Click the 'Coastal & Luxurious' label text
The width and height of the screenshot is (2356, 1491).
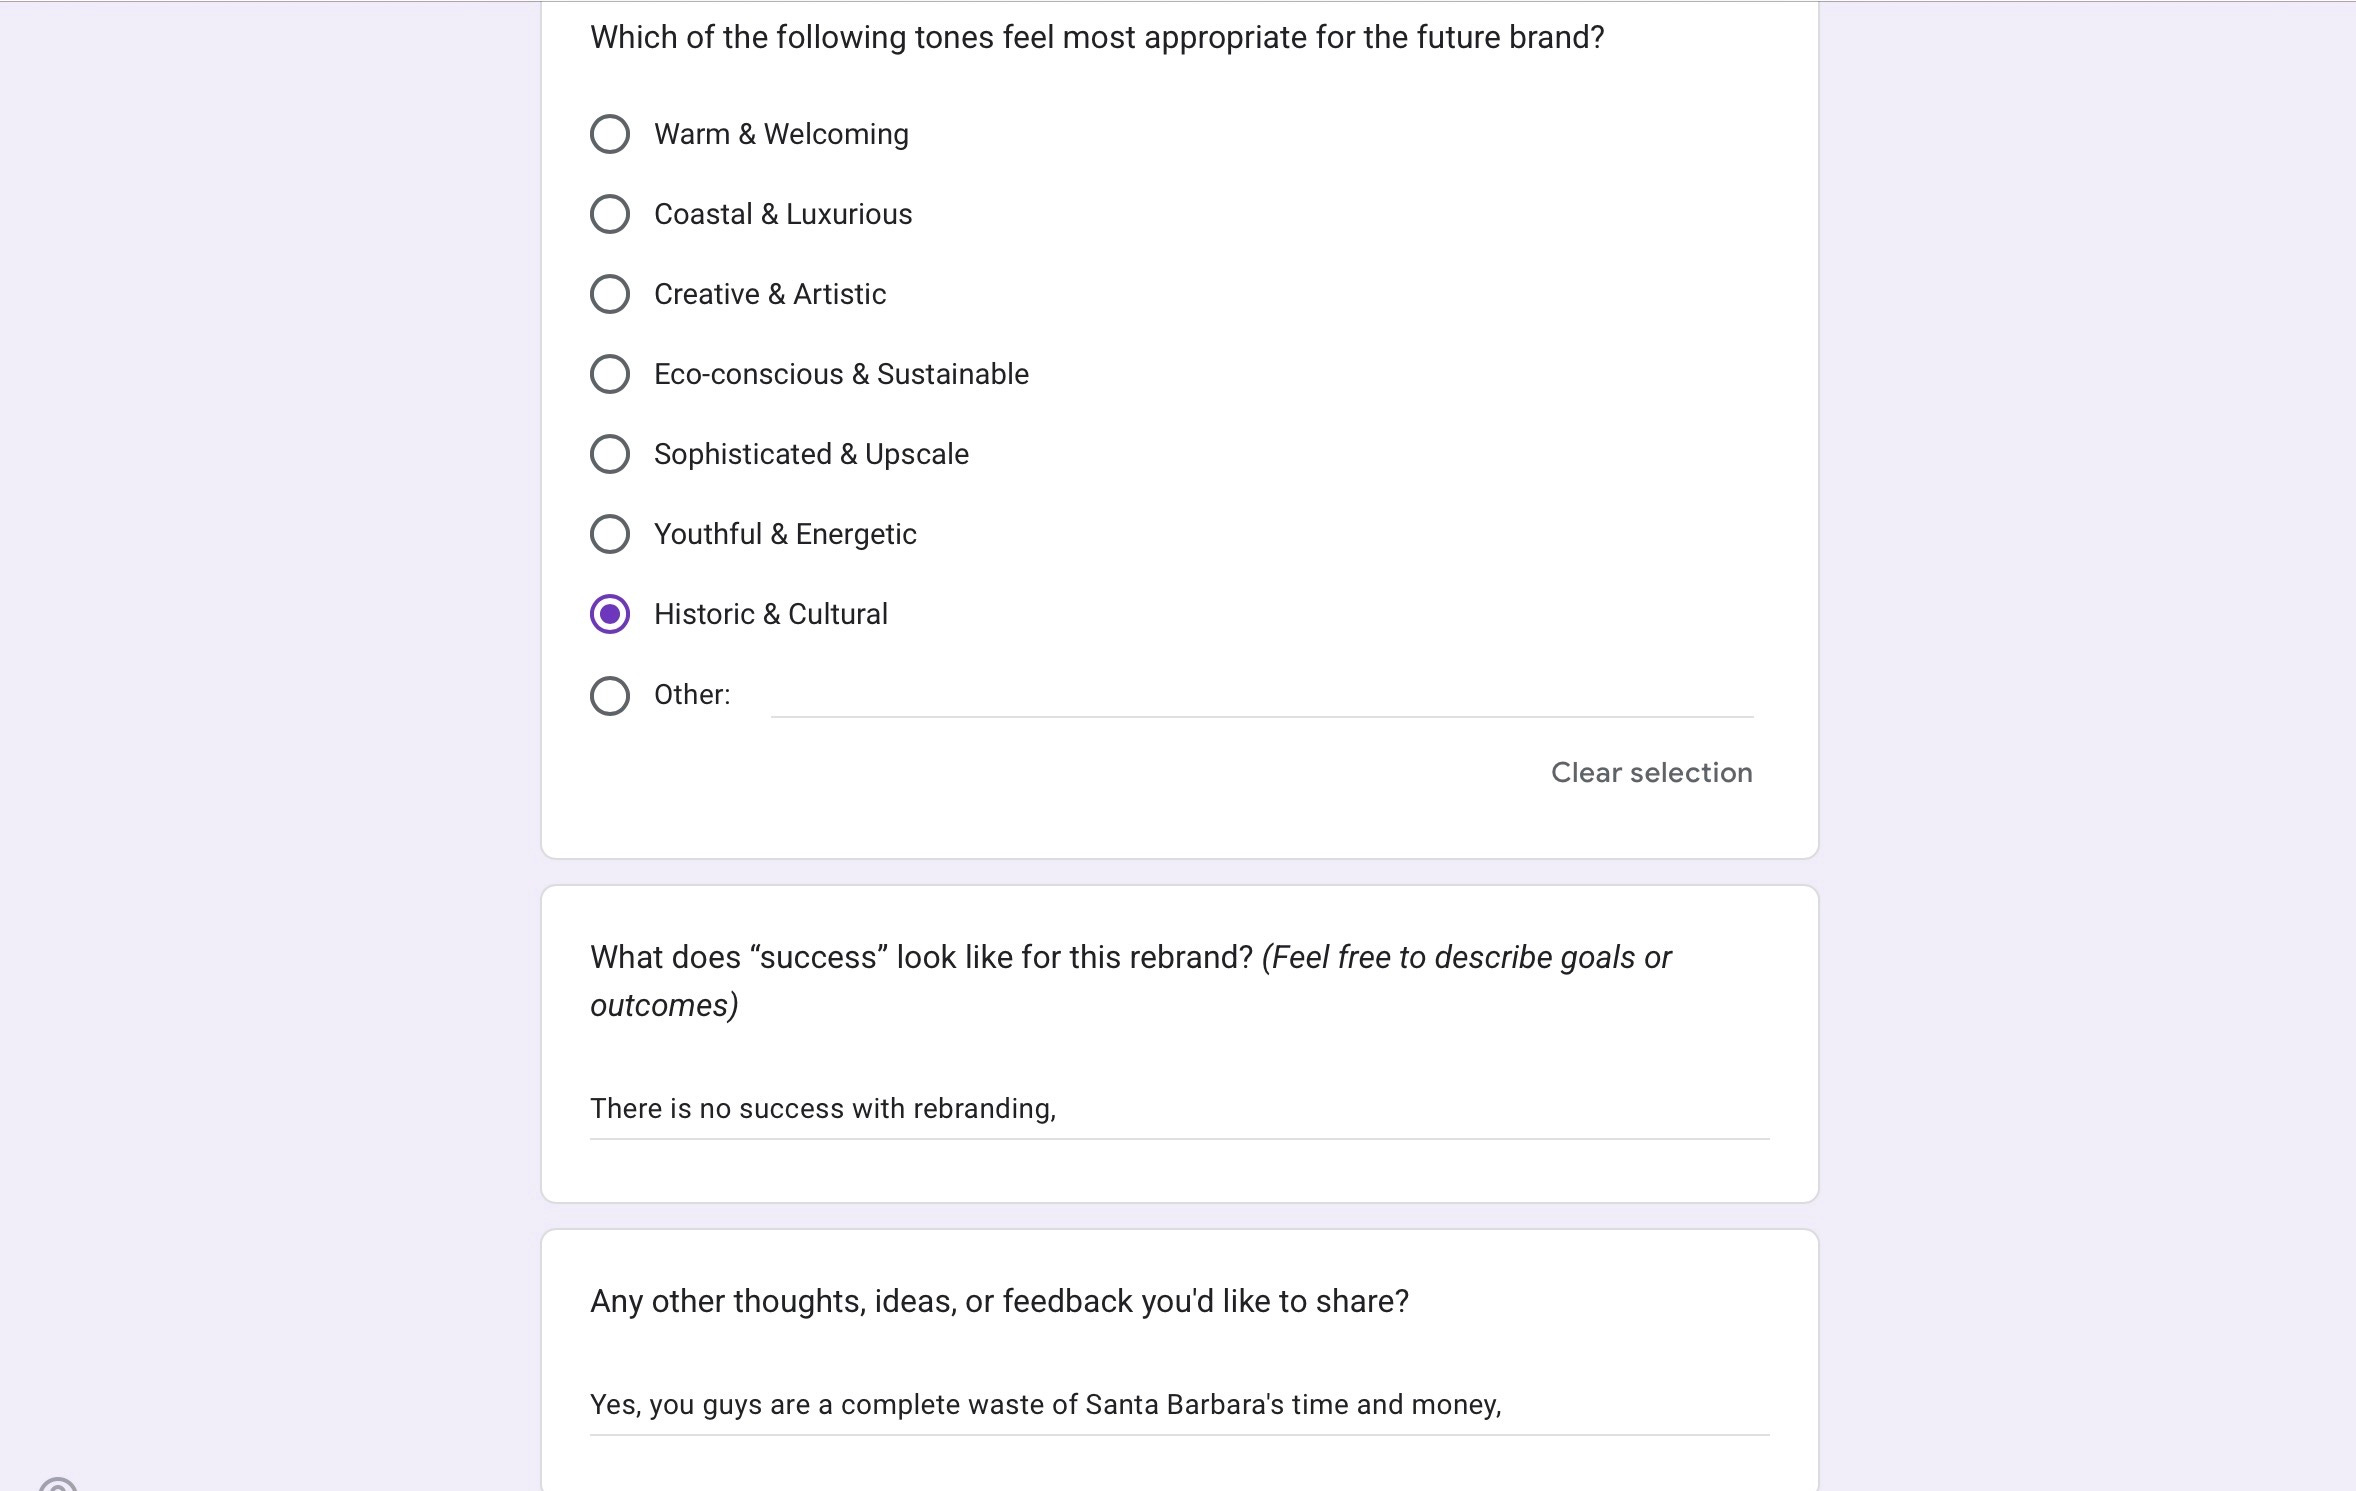(x=783, y=214)
